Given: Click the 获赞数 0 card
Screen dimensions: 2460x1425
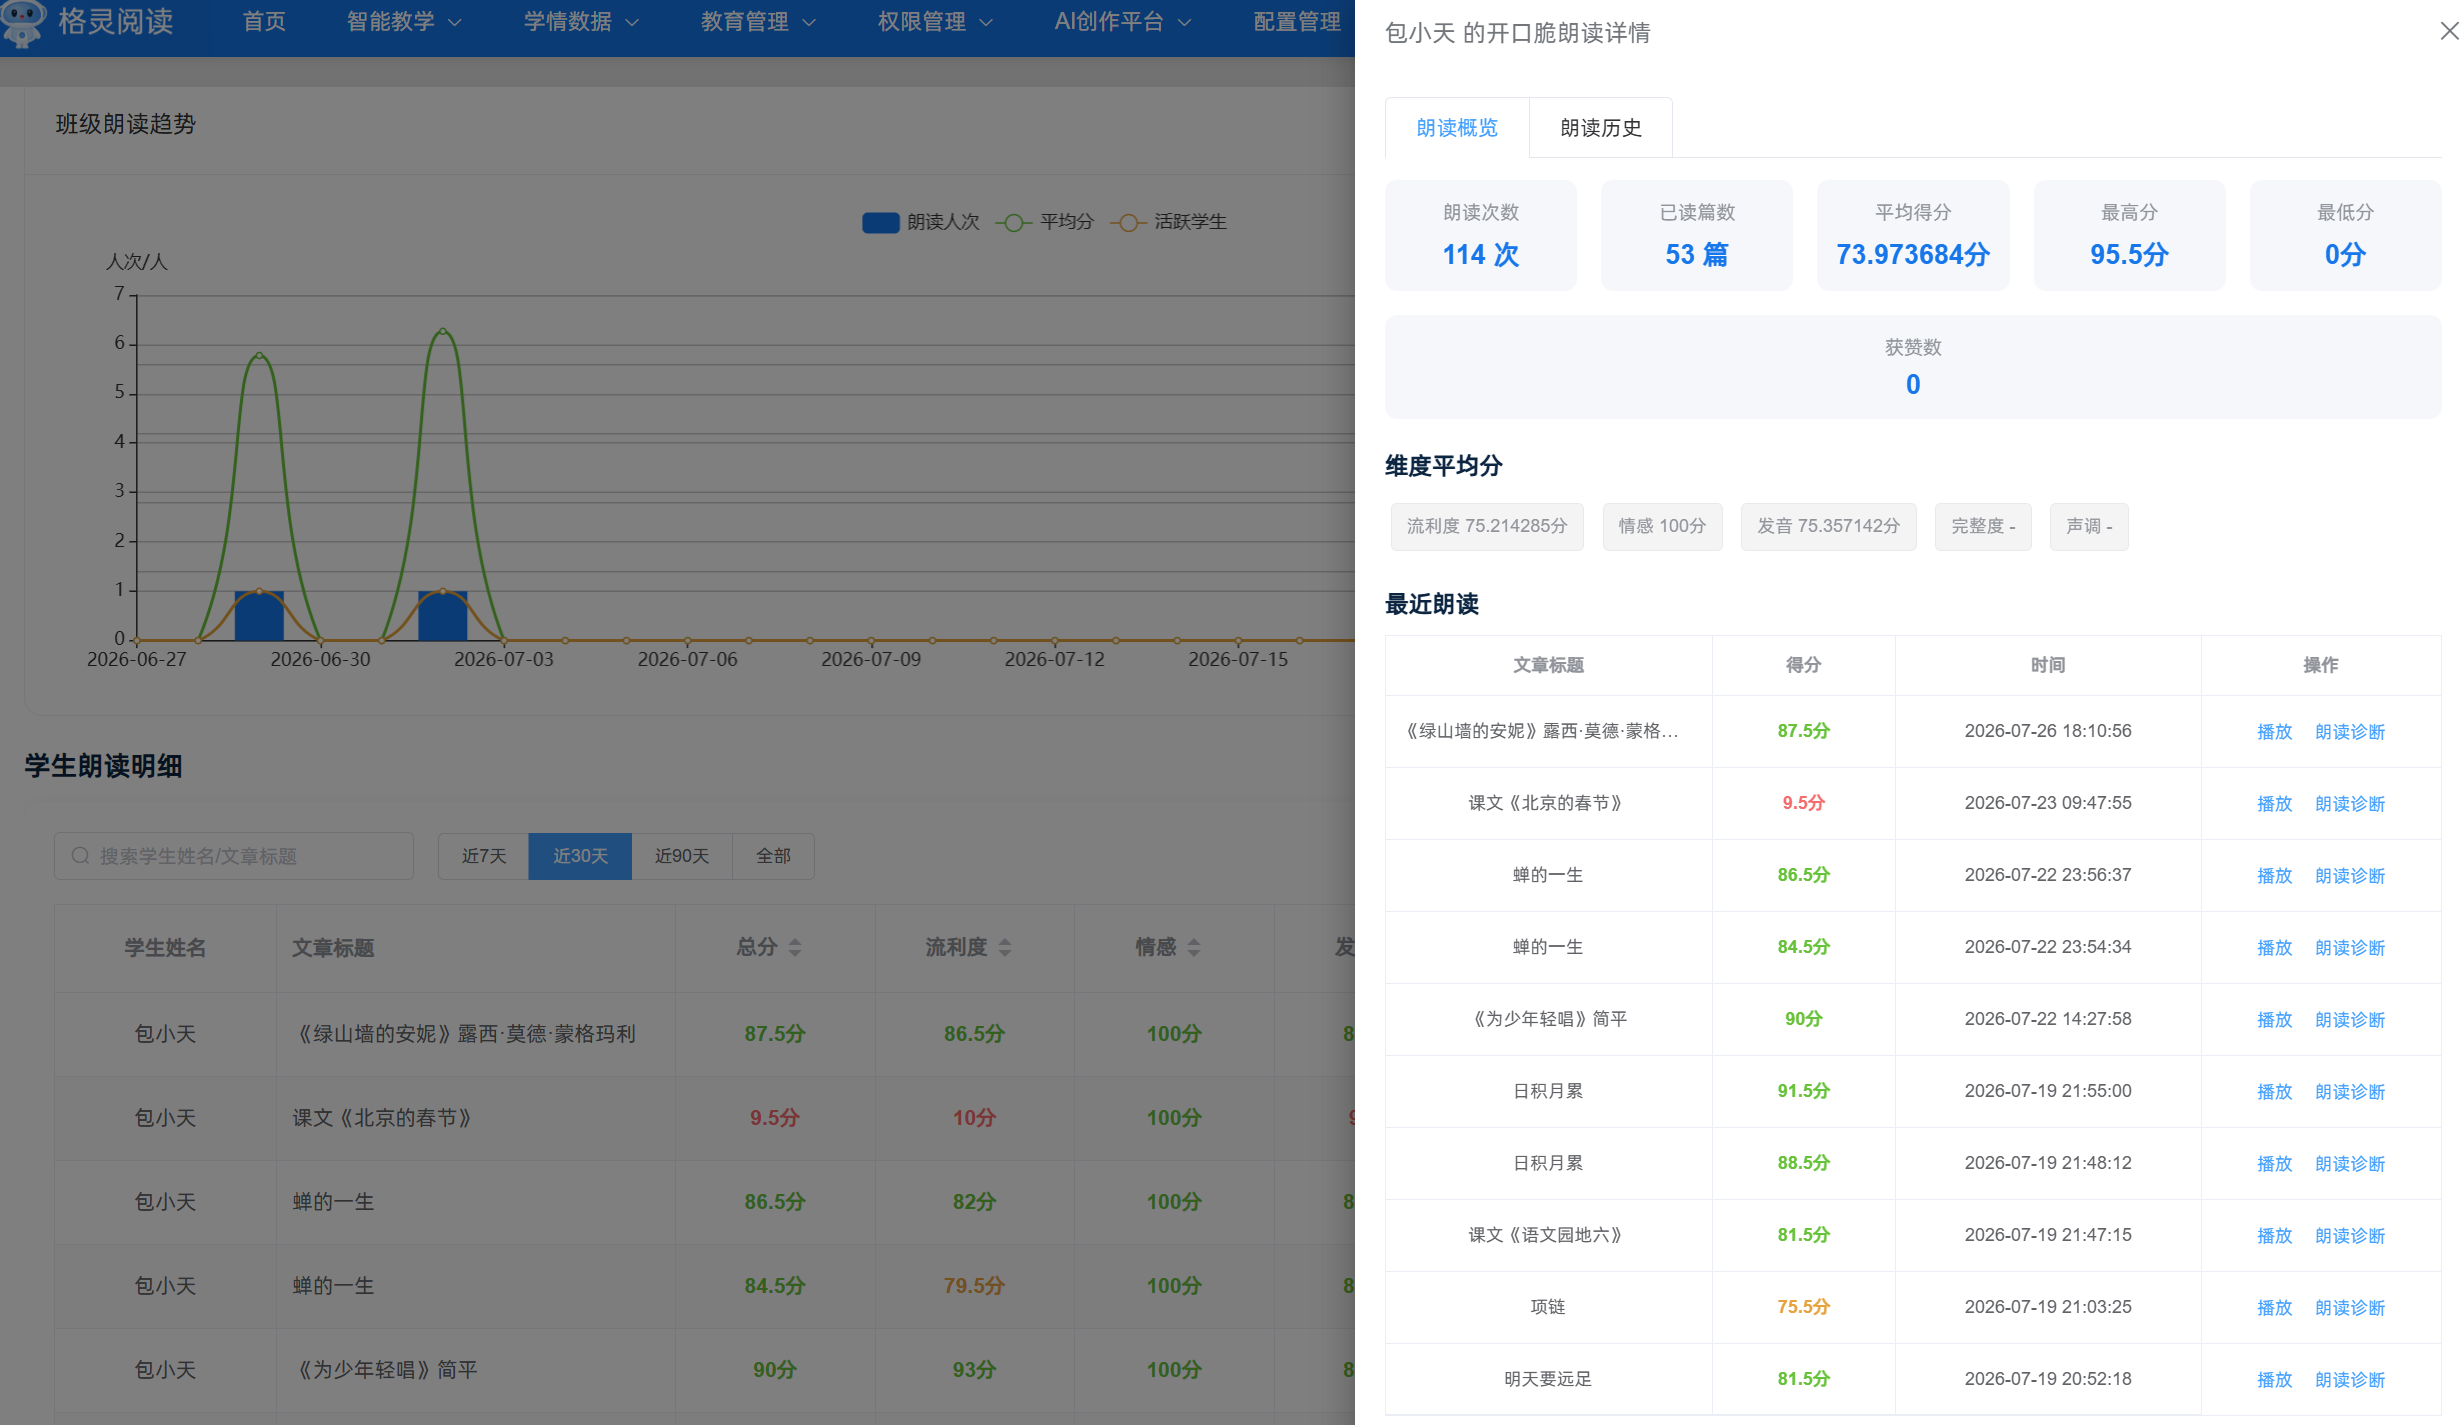Looking at the screenshot, I should click(x=1913, y=367).
